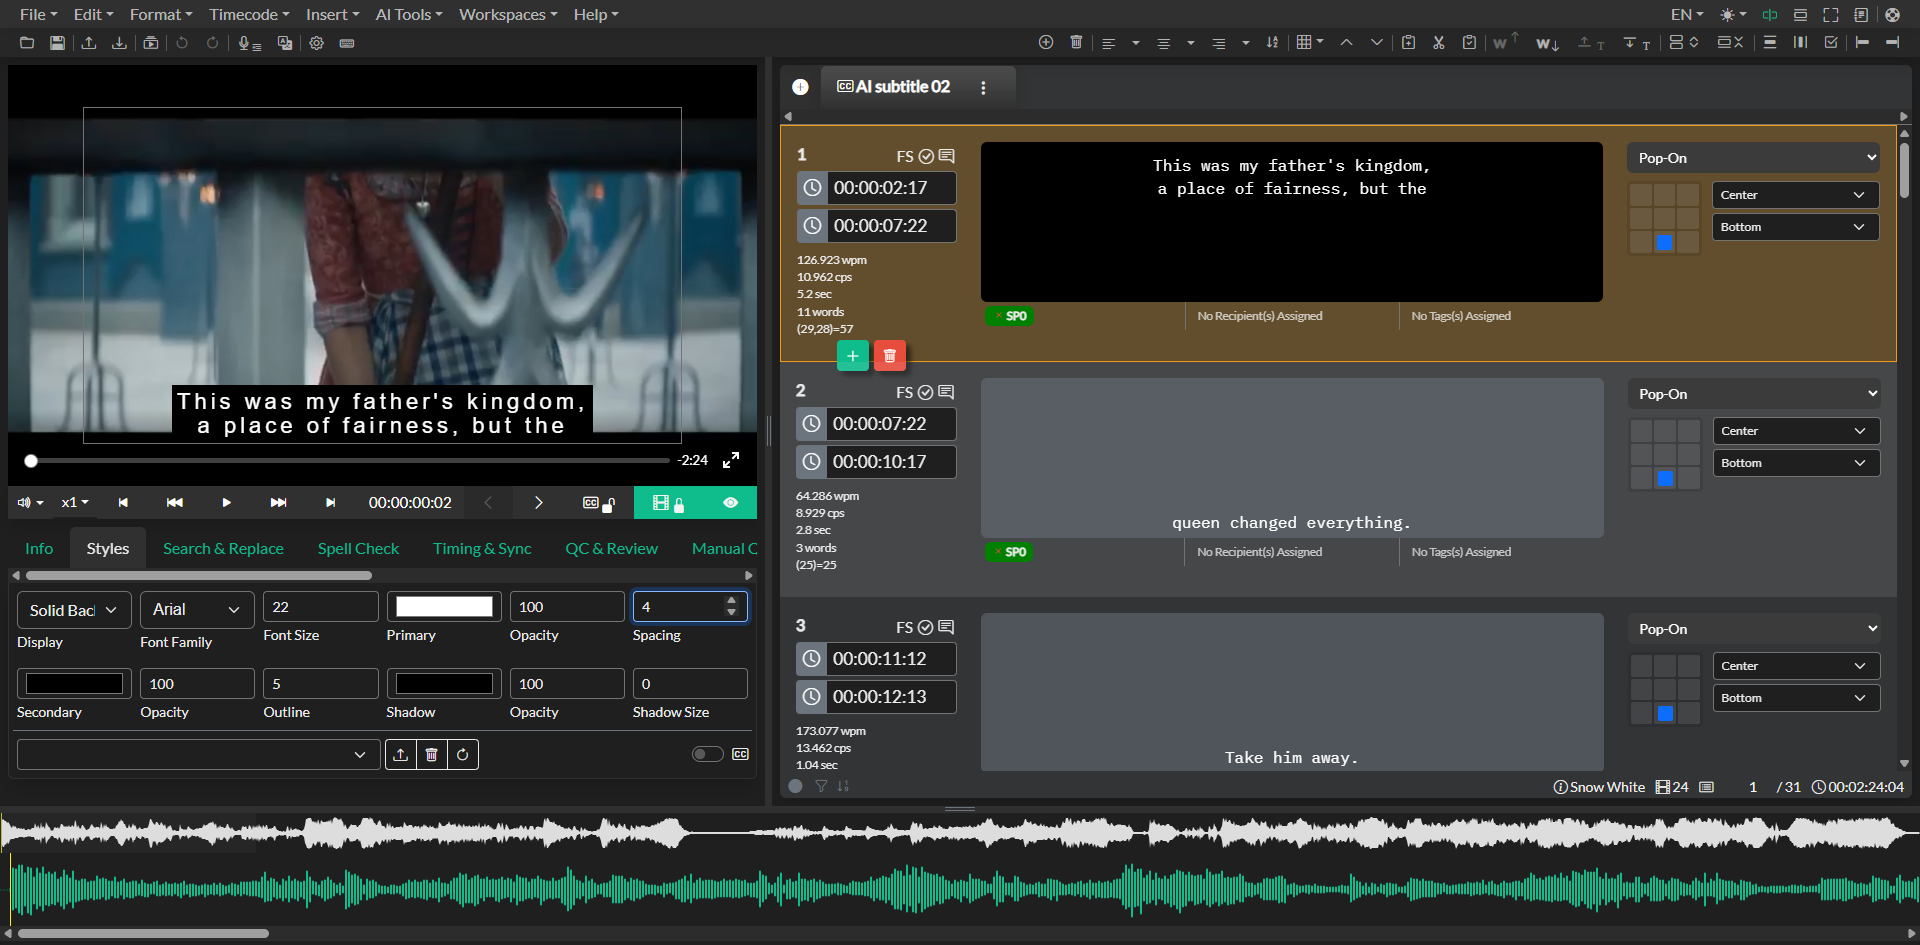Toggle subtitle visibility eye icon

[731, 503]
